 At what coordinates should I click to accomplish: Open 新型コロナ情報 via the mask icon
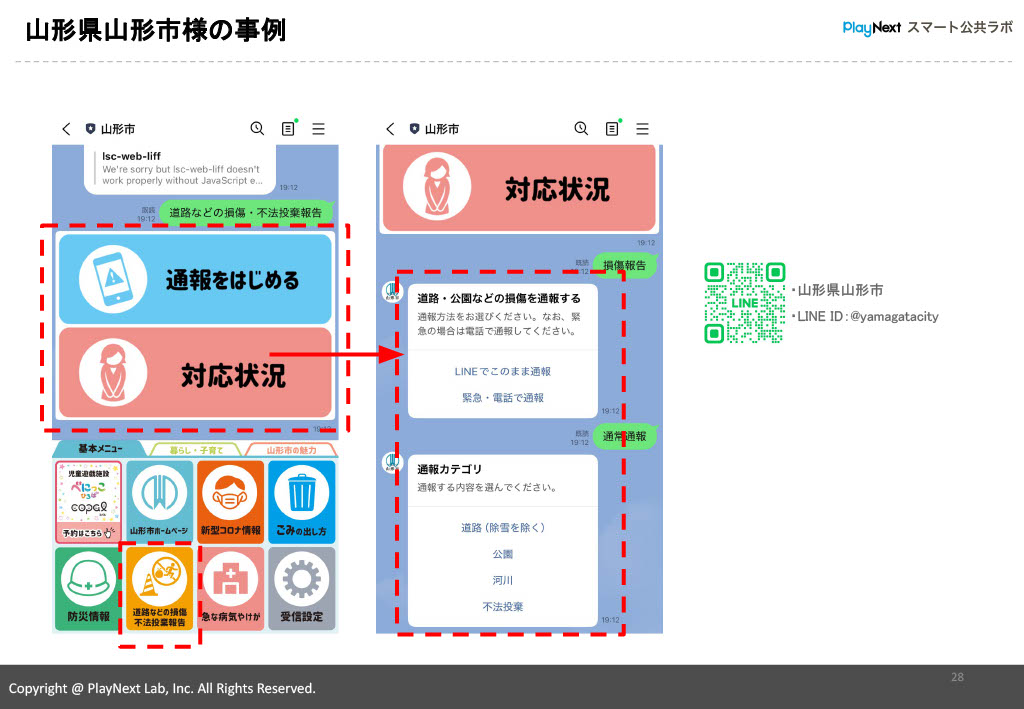[230, 501]
